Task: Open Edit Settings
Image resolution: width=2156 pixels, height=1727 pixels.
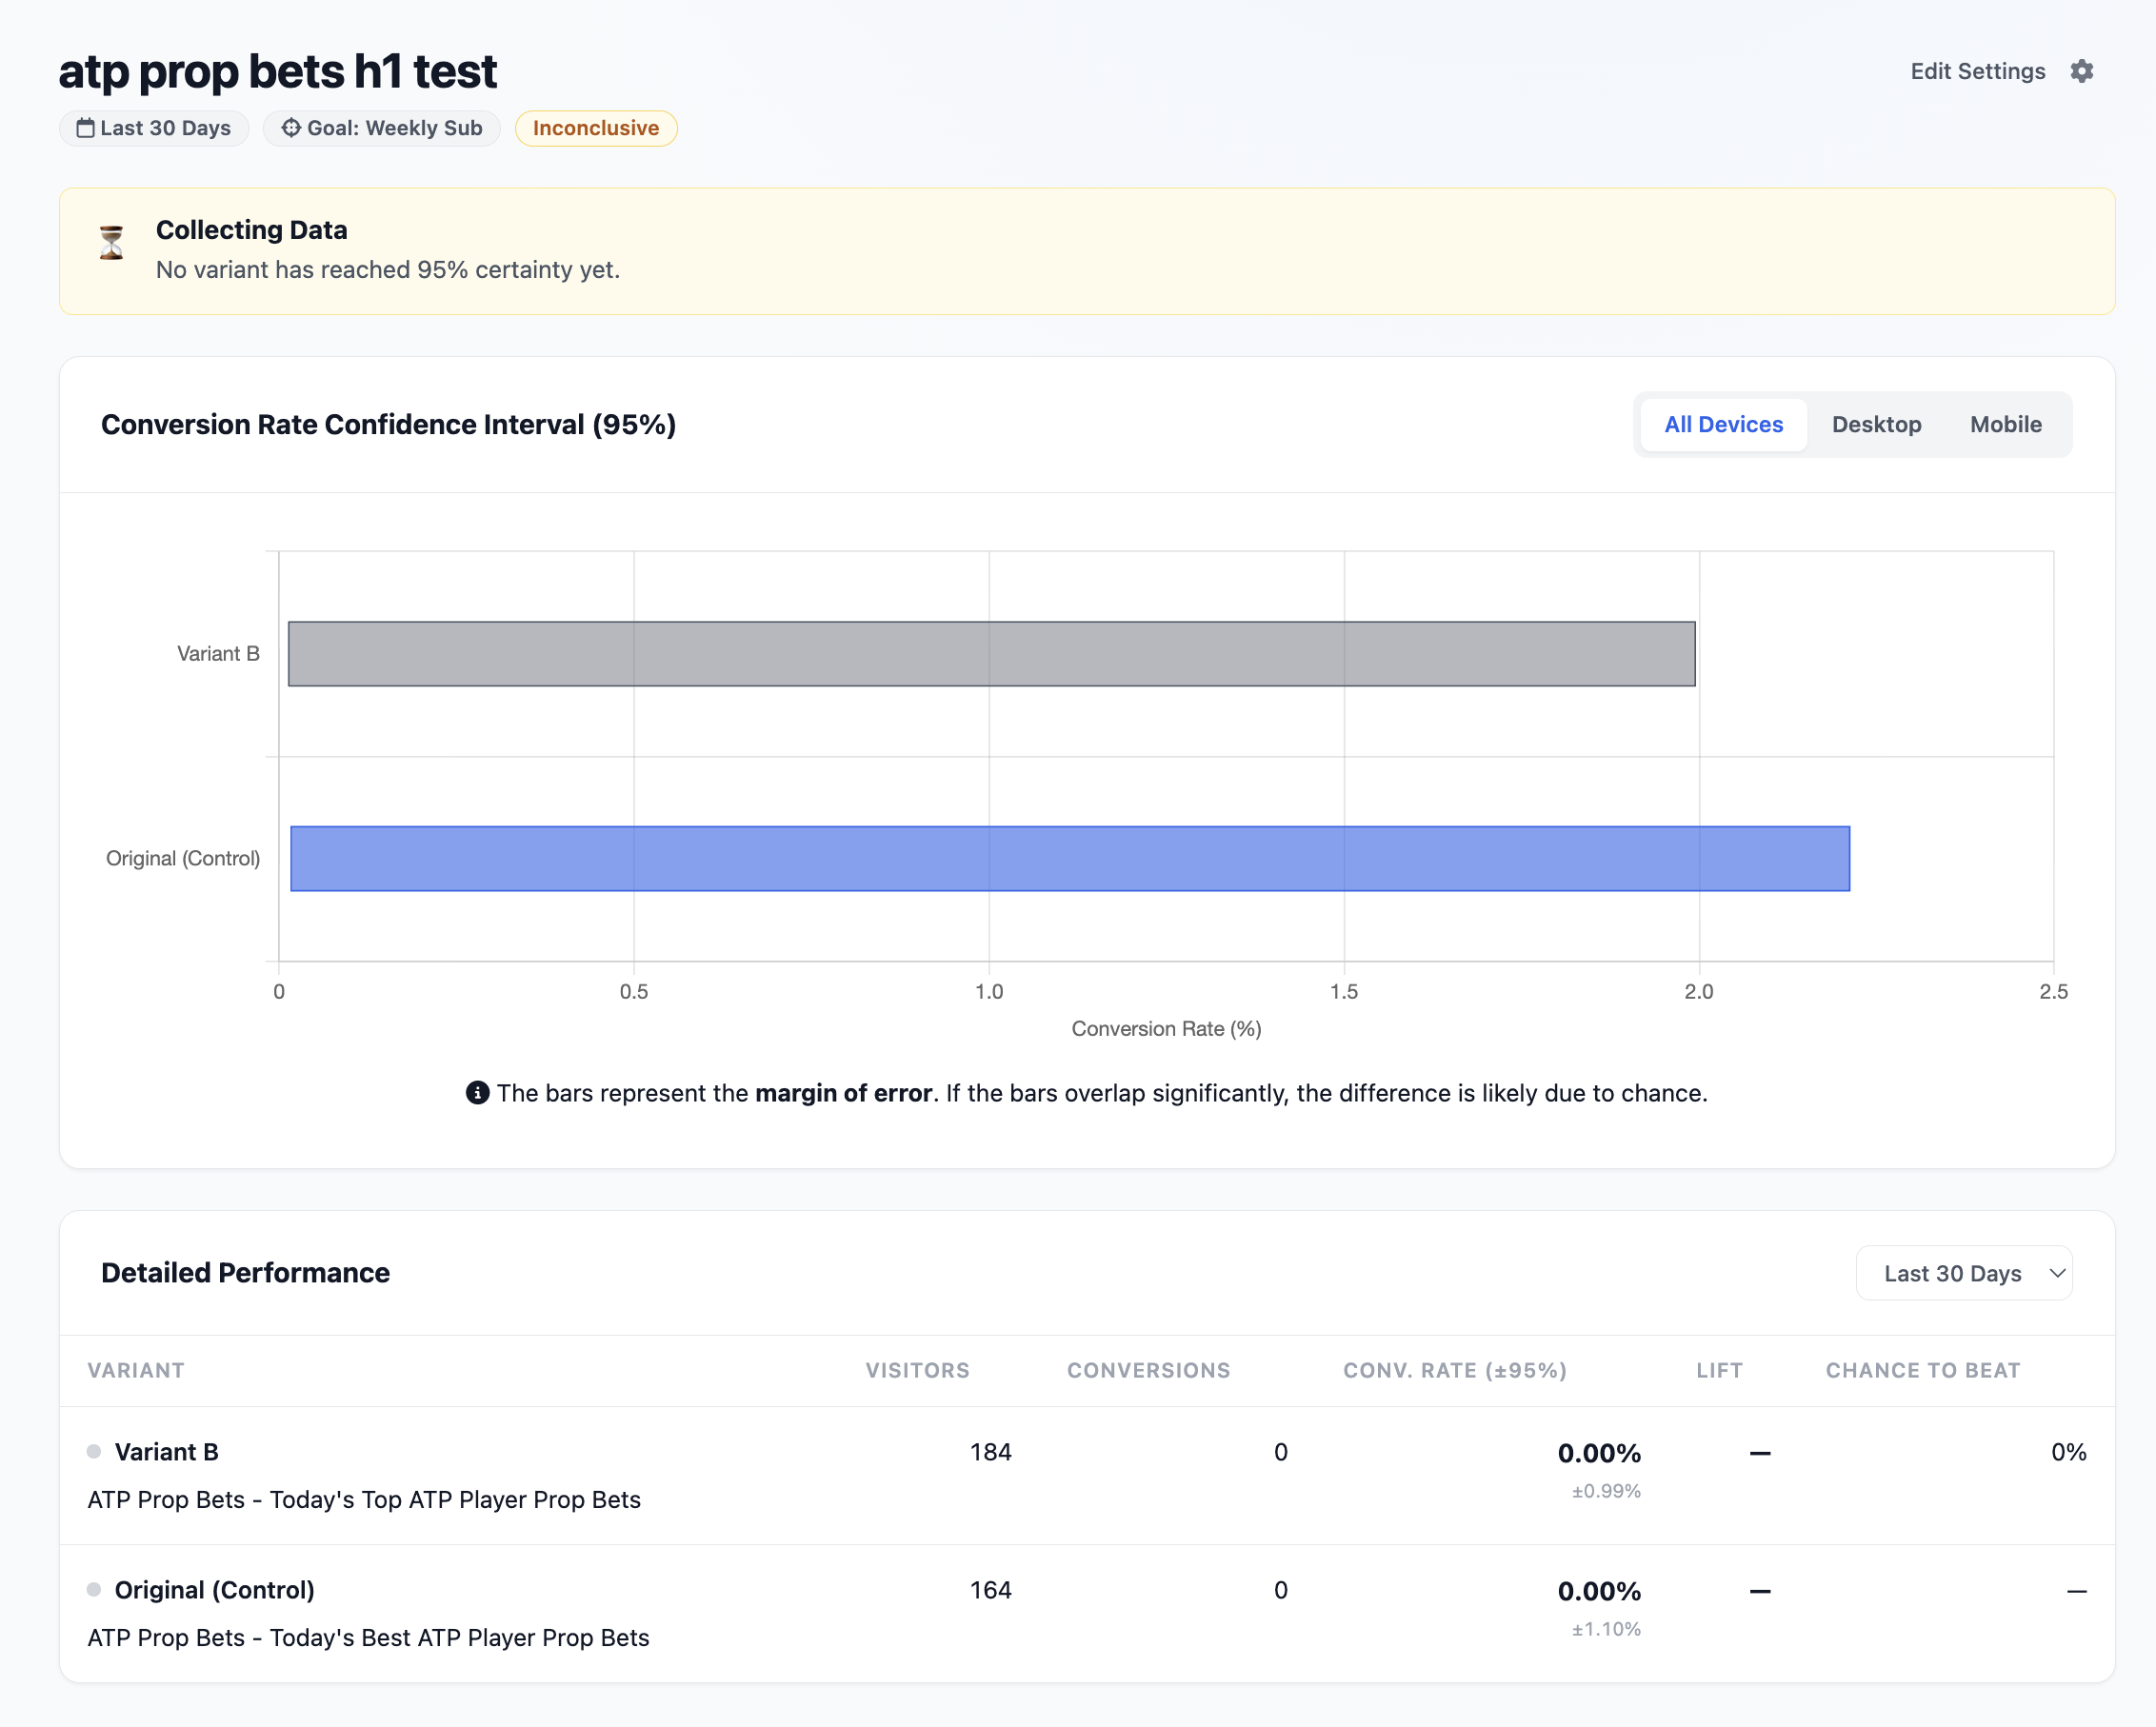Action: [1977, 71]
